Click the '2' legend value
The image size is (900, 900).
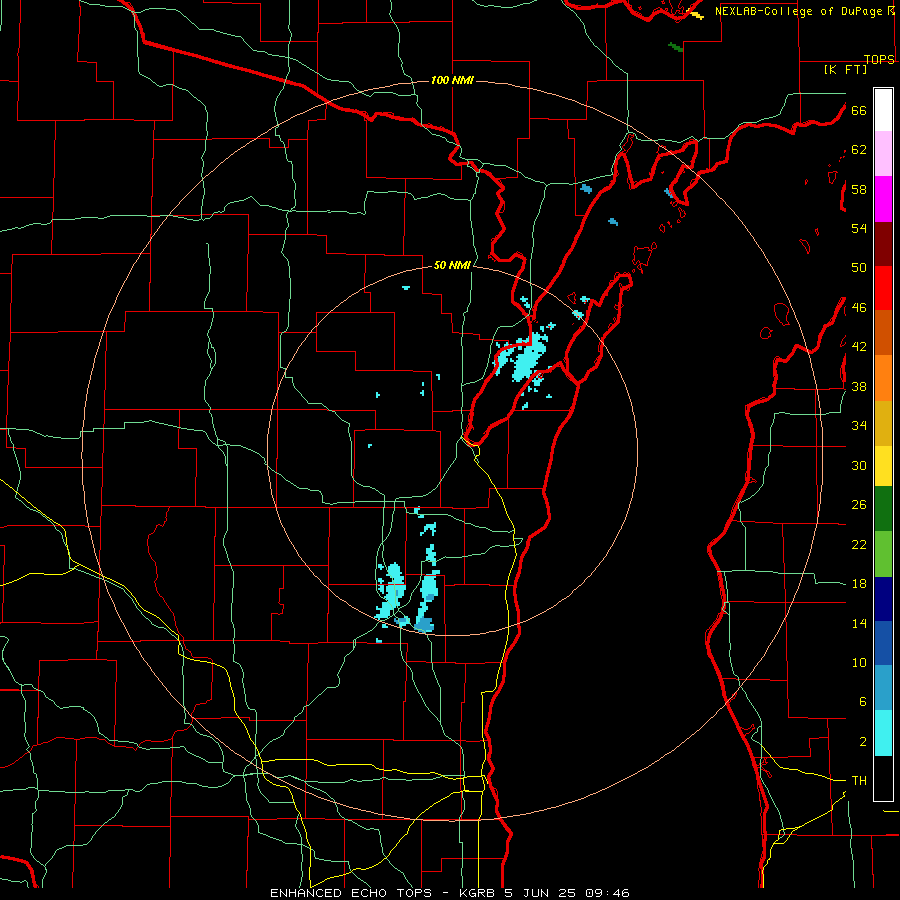click(x=862, y=742)
